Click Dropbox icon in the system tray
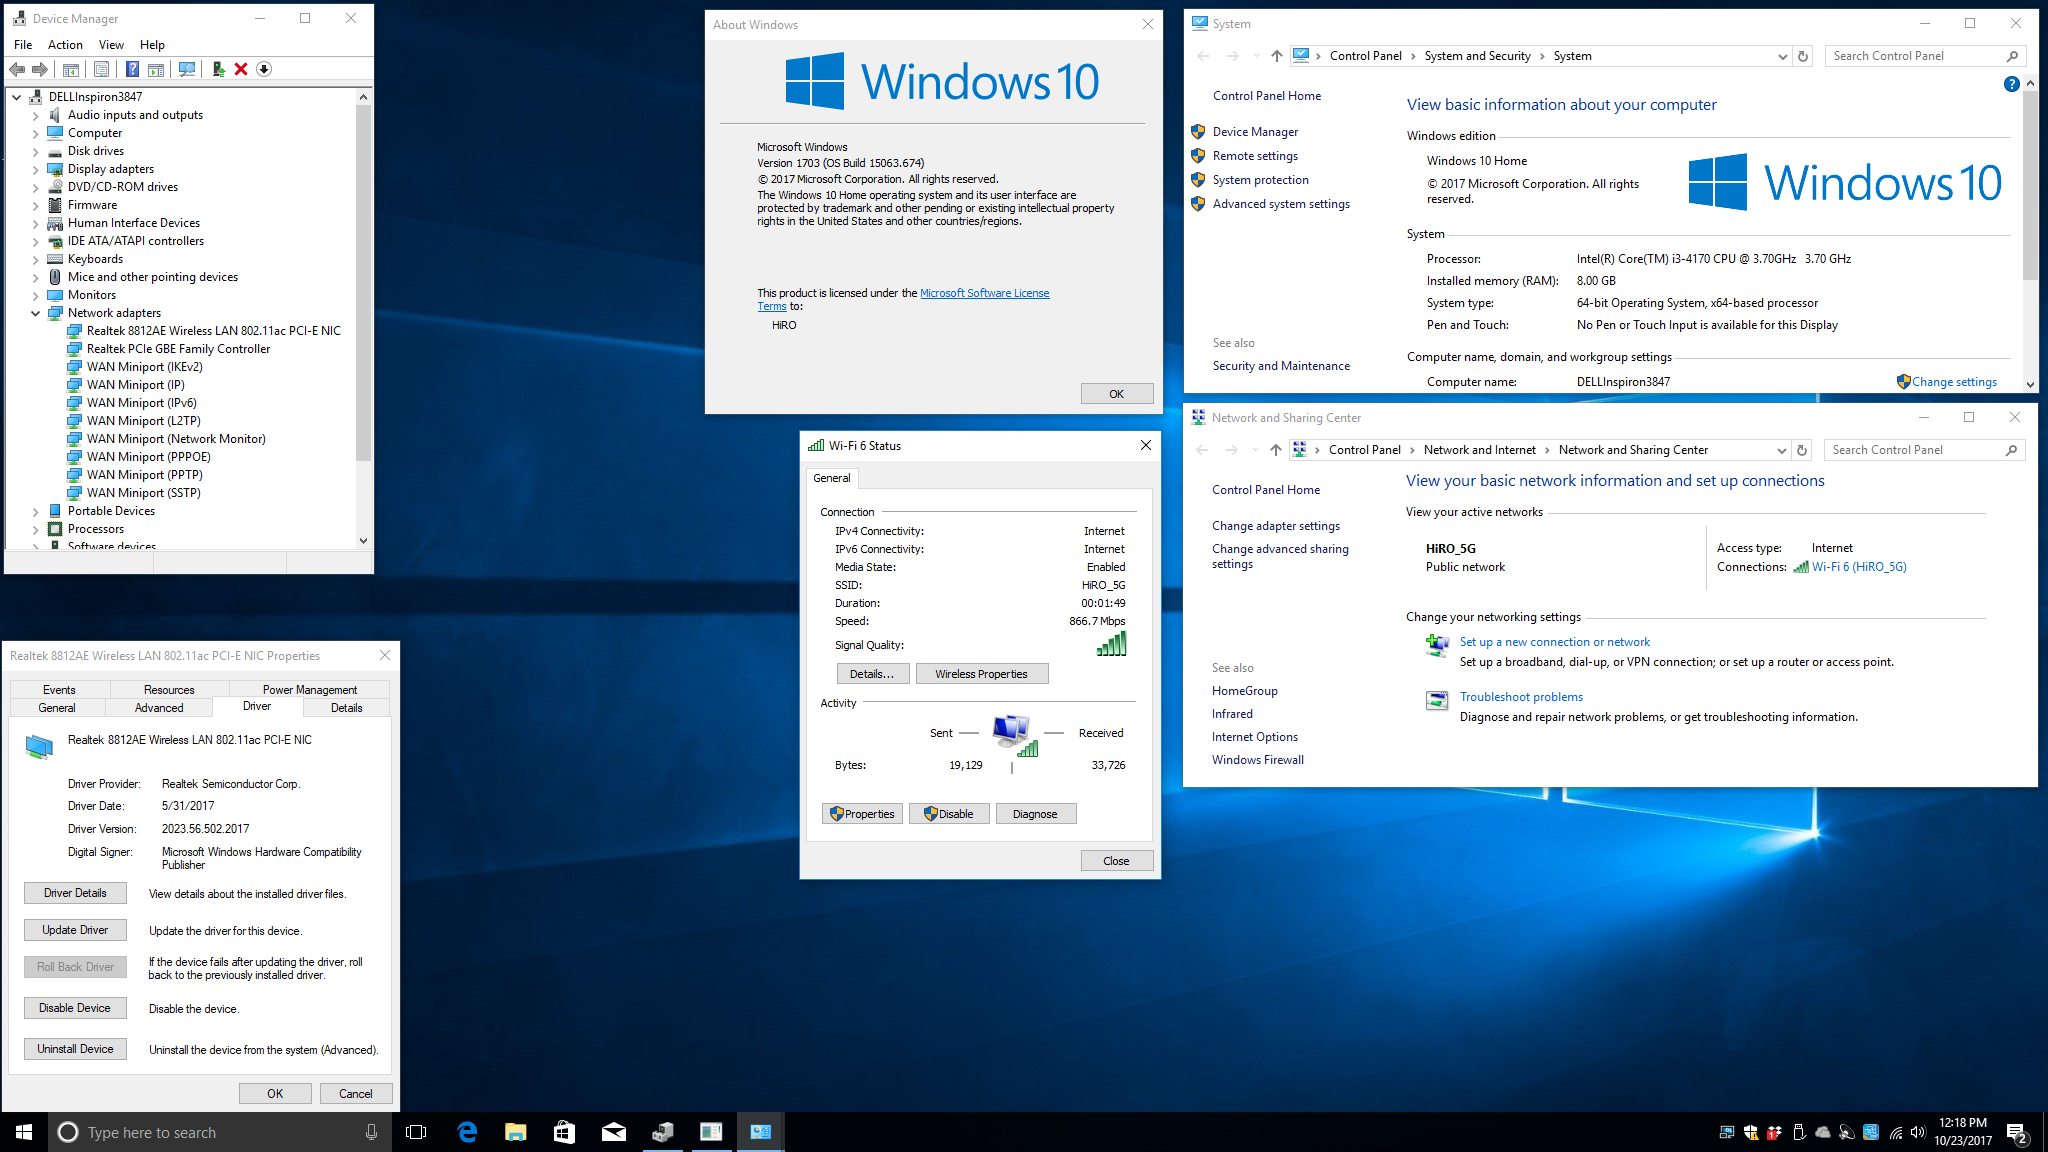 pyautogui.click(x=1775, y=1132)
